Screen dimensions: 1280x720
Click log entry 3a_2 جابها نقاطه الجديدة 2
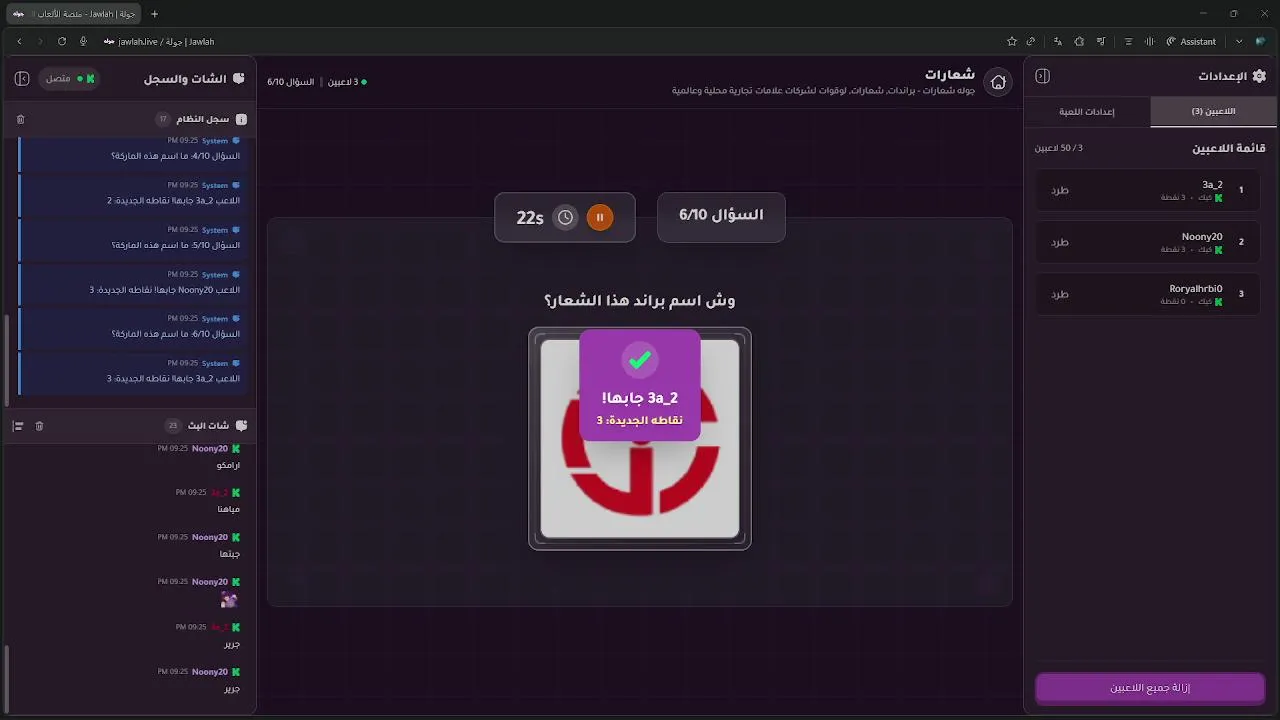(x=133, y=194)
